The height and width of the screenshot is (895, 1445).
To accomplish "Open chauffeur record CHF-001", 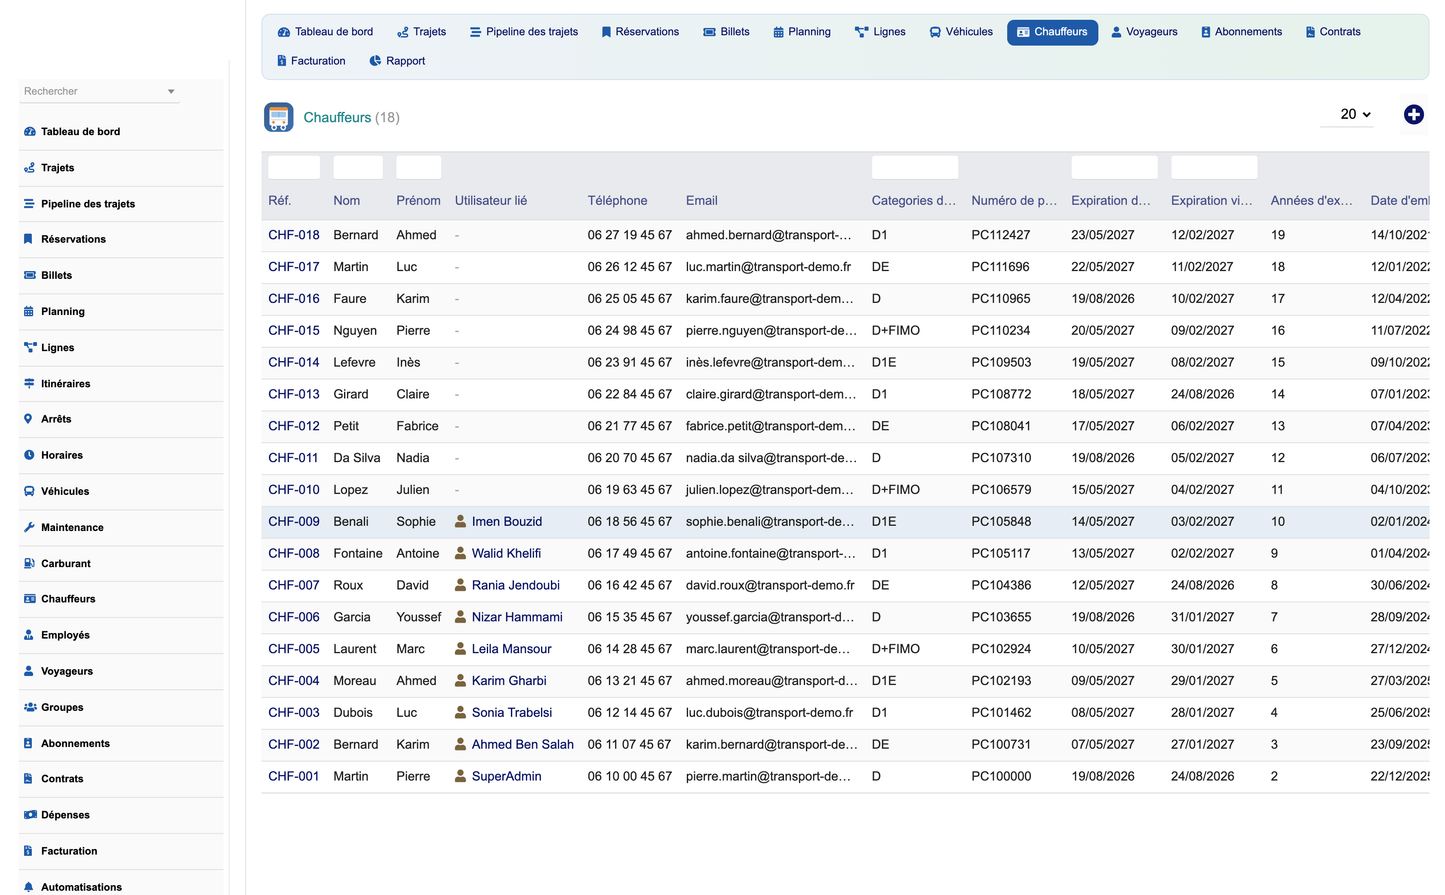I will click(294, 776).
